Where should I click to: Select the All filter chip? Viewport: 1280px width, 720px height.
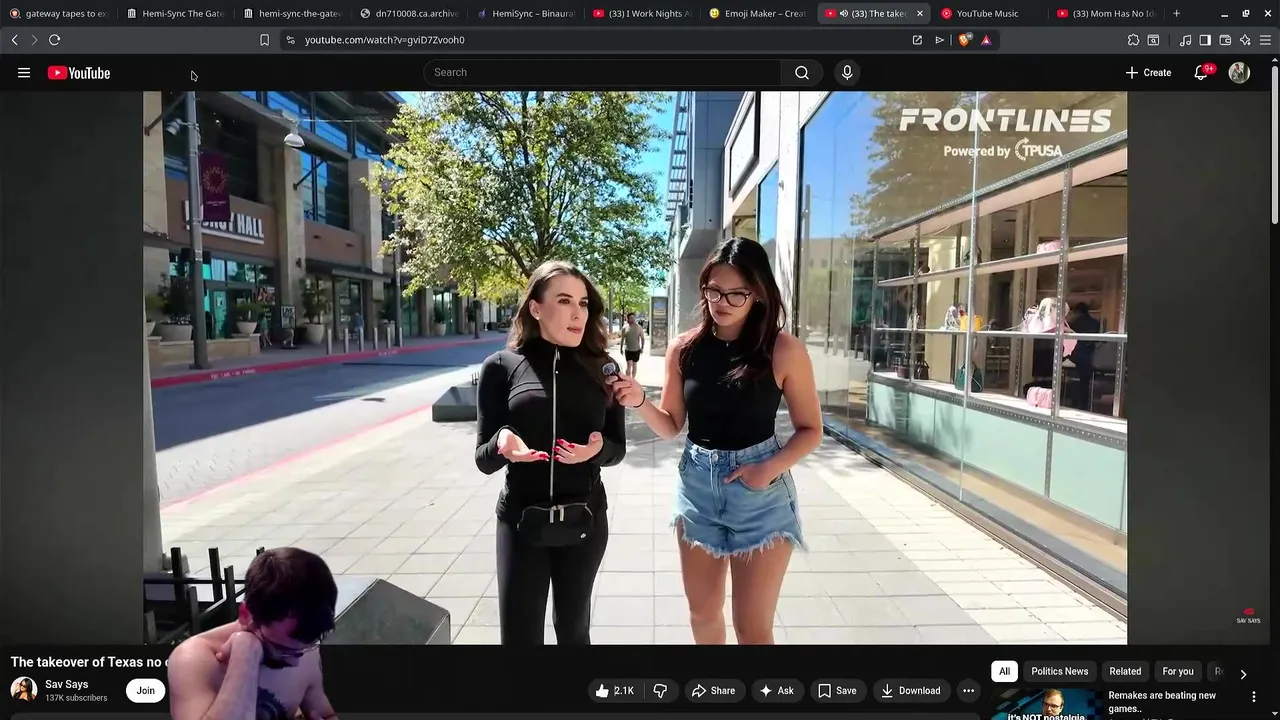(1004, 671)
